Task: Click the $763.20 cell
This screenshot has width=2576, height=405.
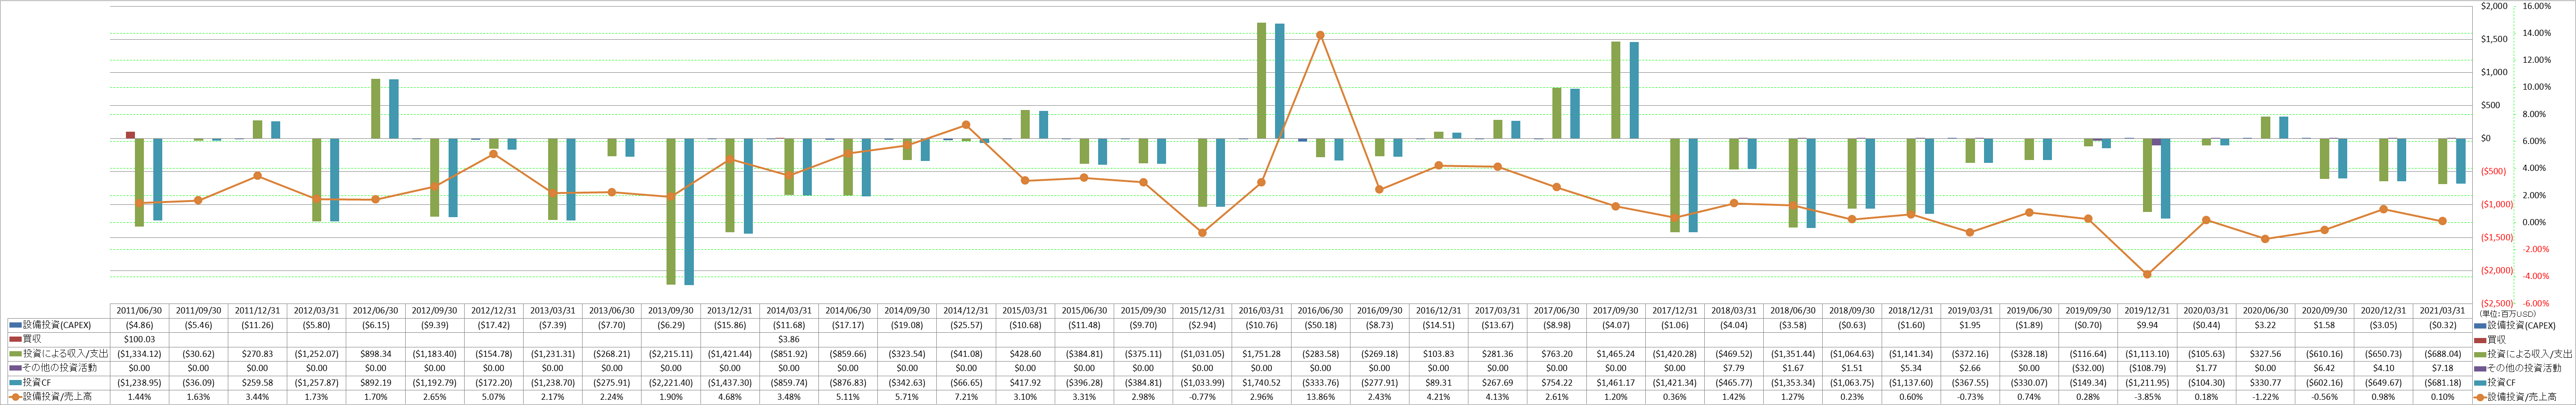Action: tap(1557, 354)
